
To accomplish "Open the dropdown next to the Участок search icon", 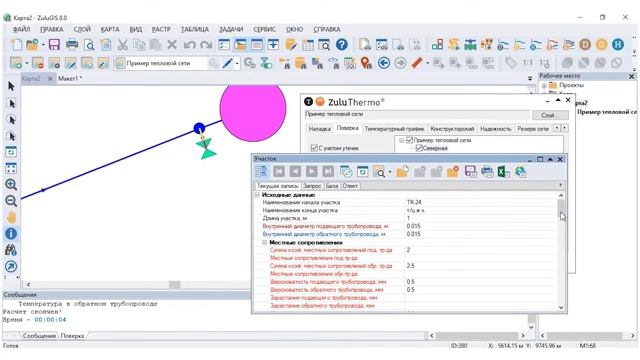I will [390, 172].
